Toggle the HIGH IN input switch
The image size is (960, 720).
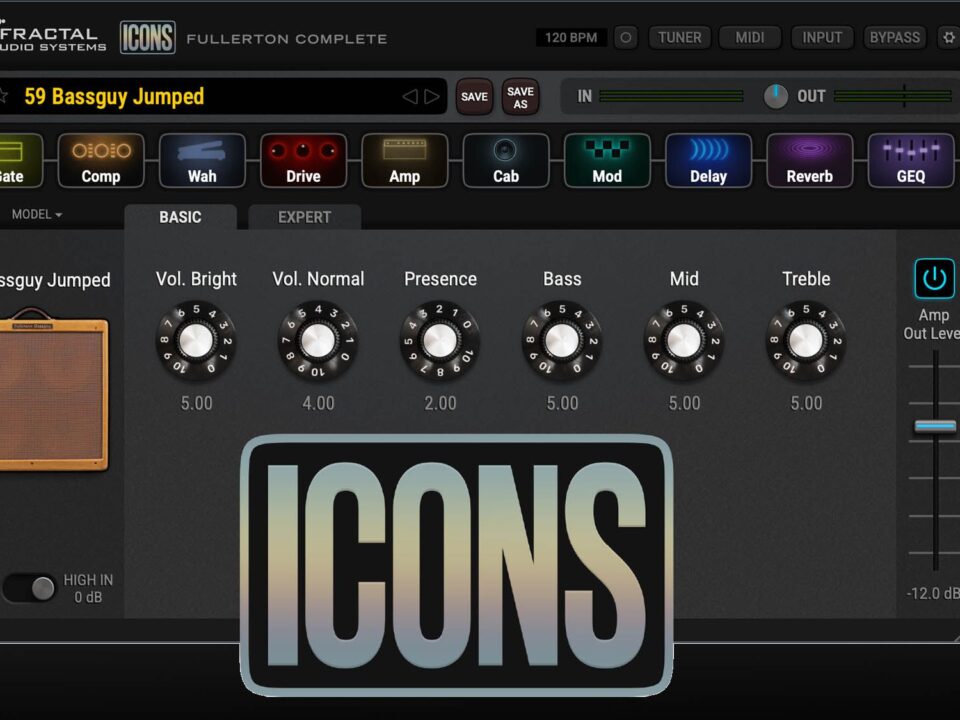click(x=30, y=588)
